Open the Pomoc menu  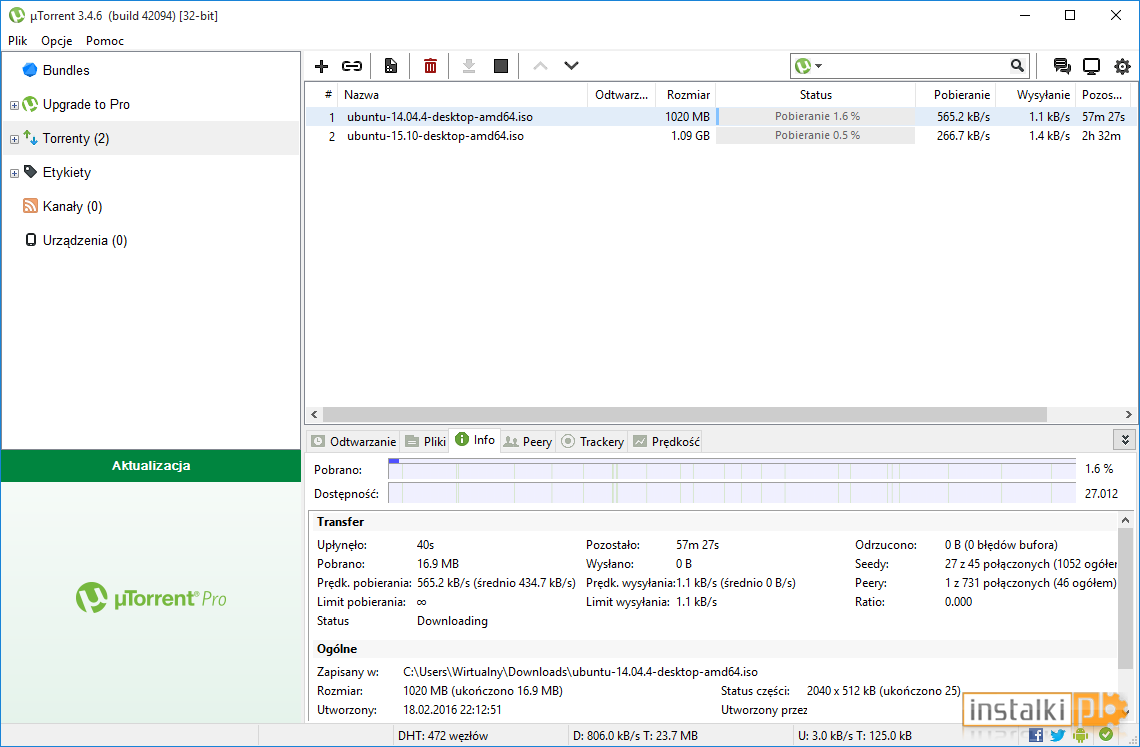tap(105, 41)
